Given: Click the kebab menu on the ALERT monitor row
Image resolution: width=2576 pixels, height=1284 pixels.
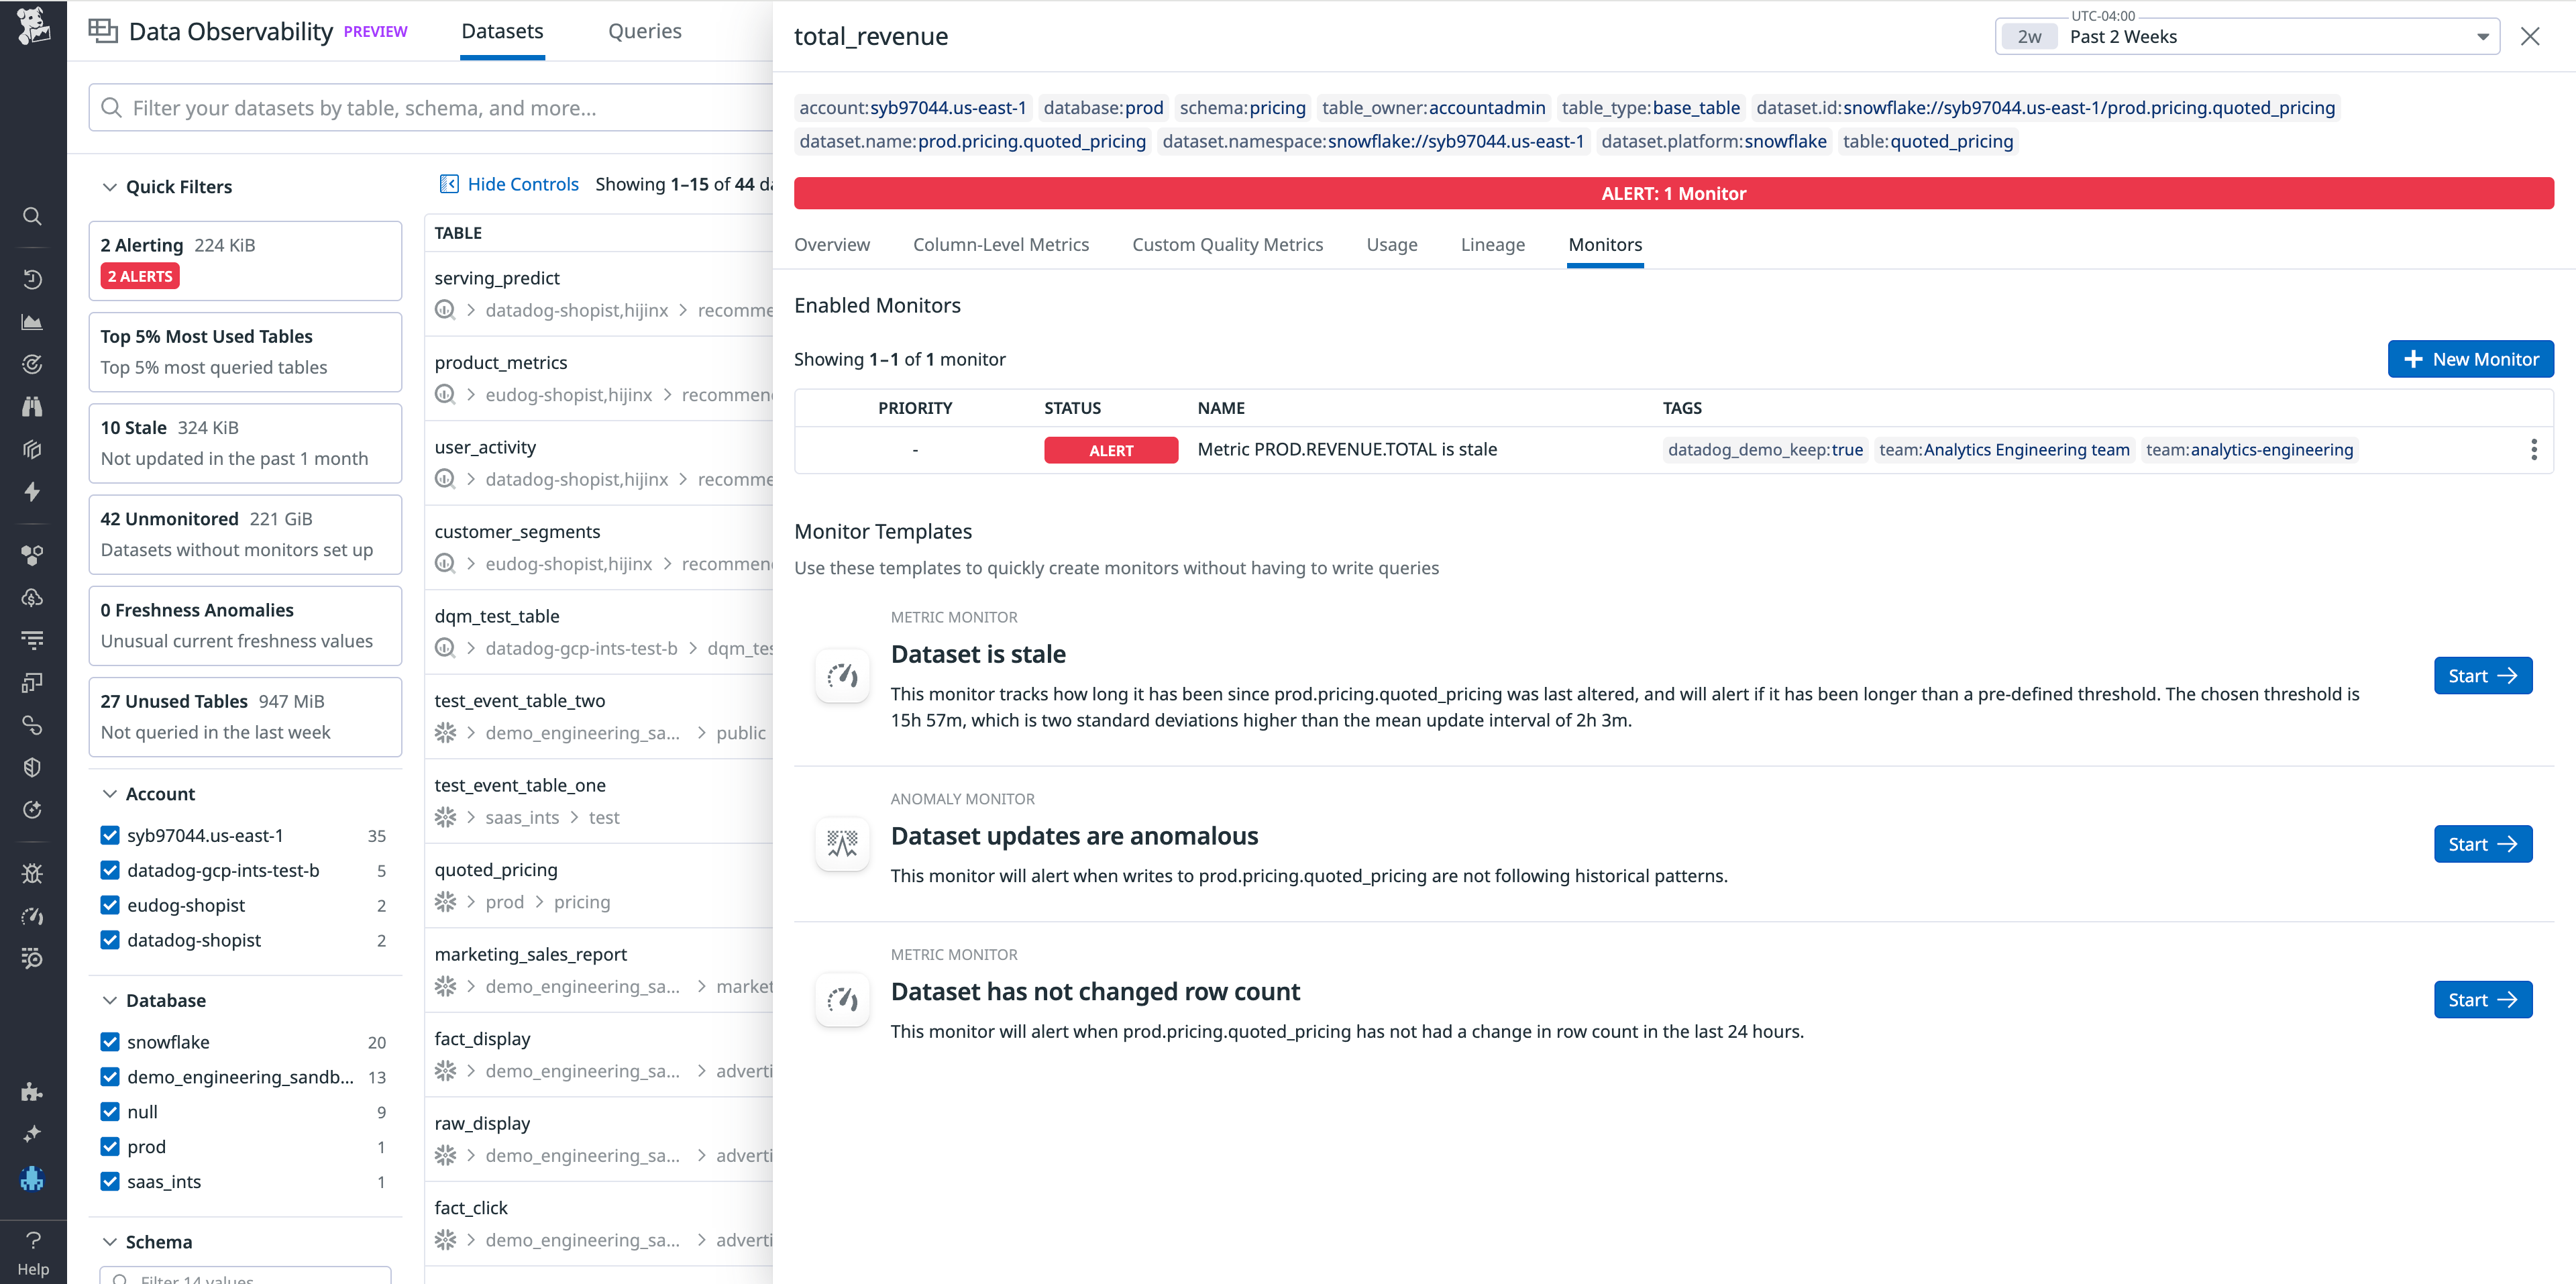Looking at the screenshot, I should click(x=2534, y=450).
